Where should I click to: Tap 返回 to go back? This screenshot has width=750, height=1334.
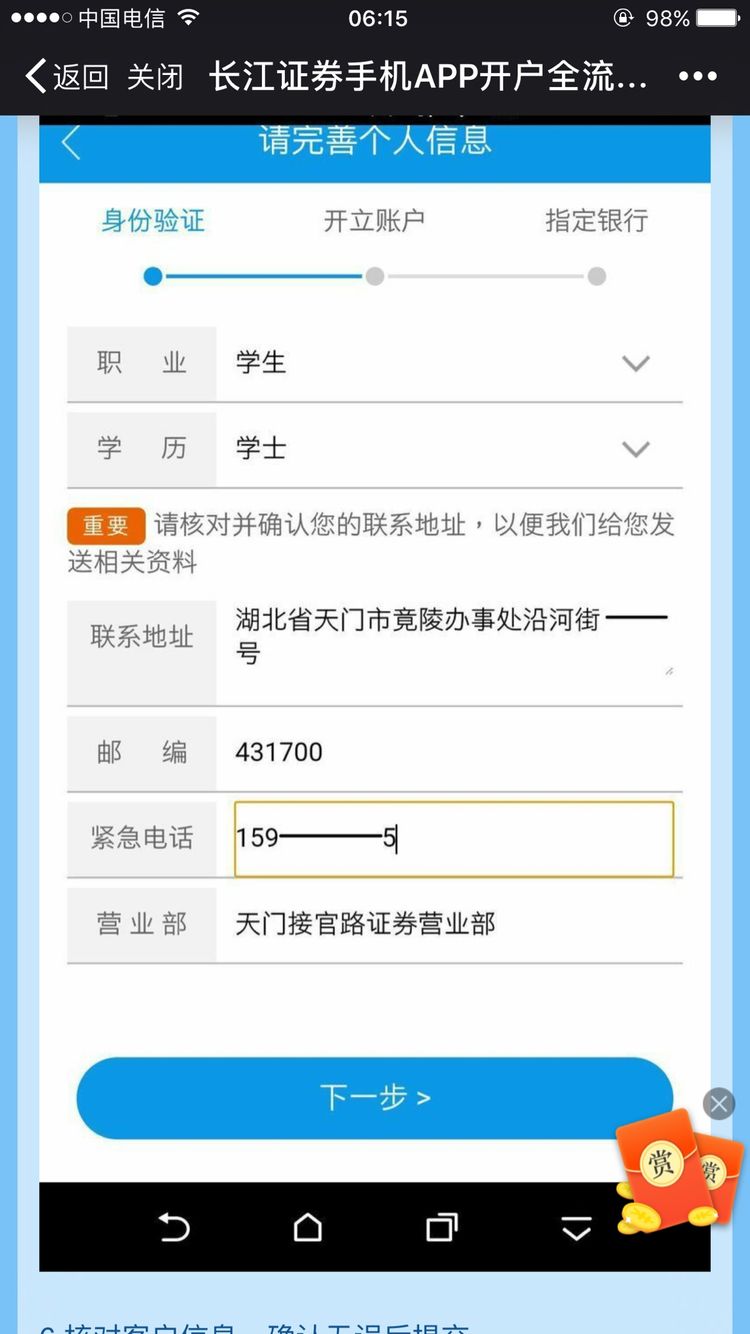pos(67,77)
